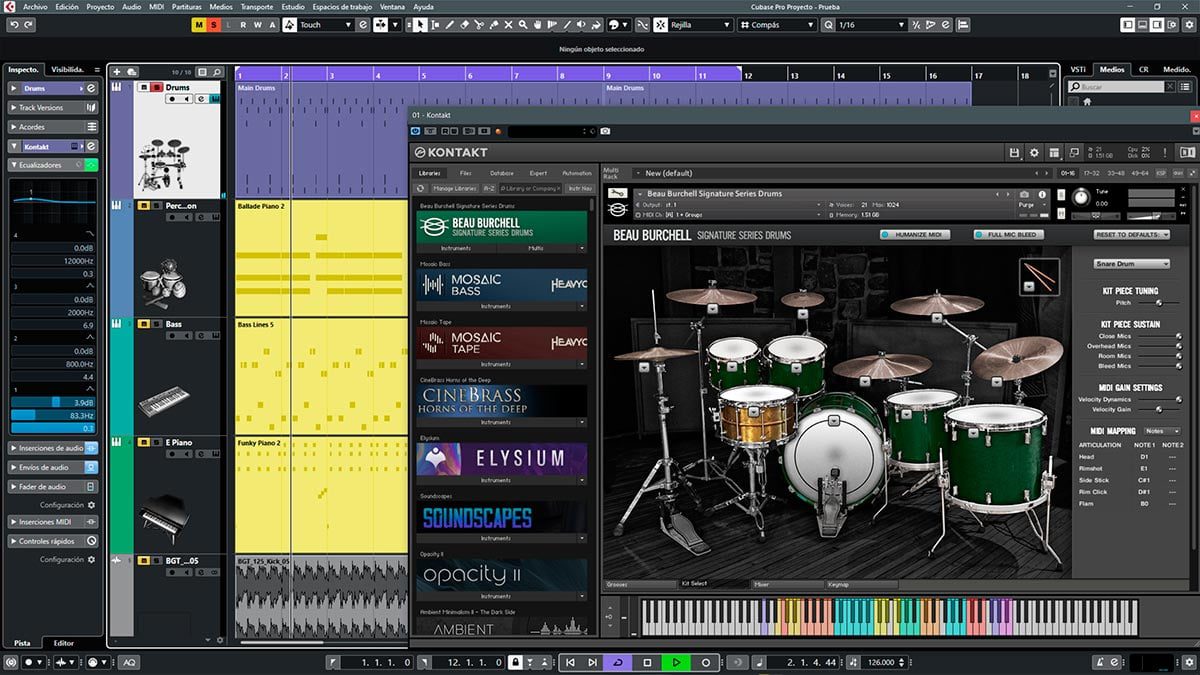
Task: Click the wrench icon in the Kontakt instrument header
Action: point(617,193)
